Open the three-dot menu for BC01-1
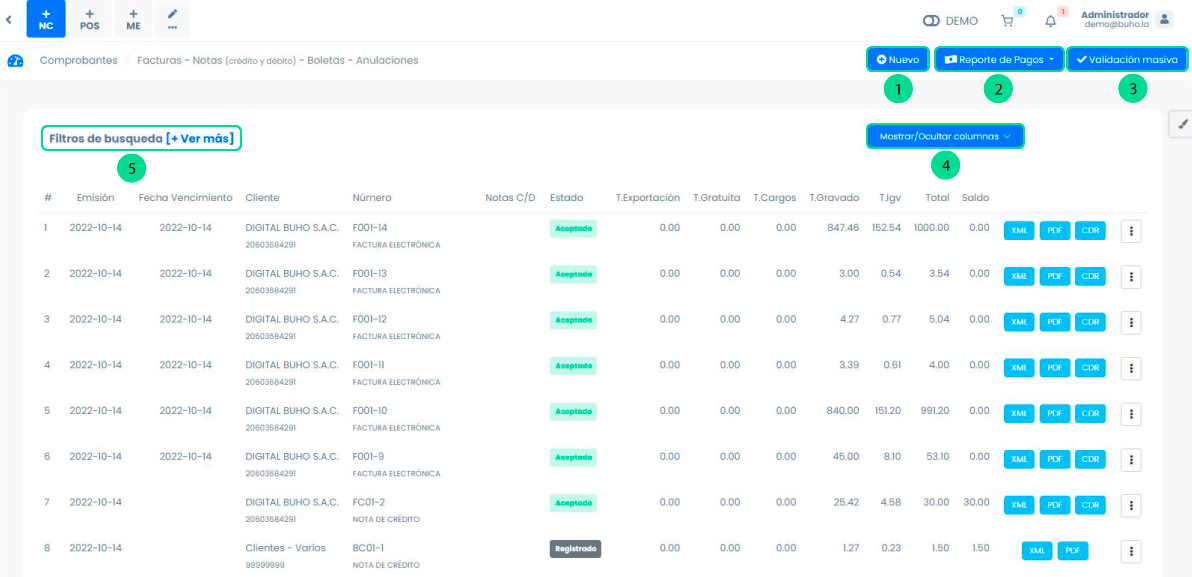1192x577 pixels. (x=1131, y=551)
